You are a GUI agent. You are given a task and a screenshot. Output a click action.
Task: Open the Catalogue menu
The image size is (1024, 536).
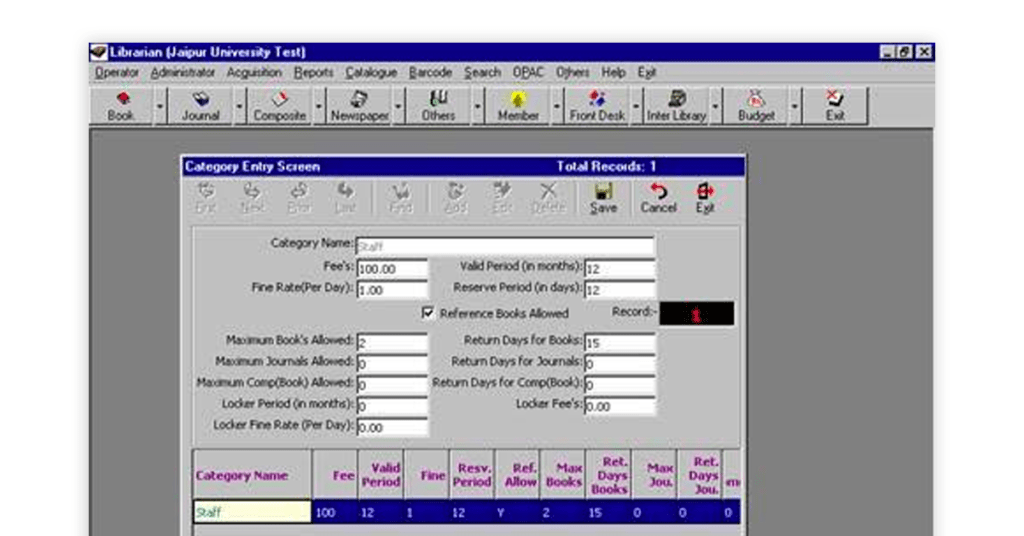(x=371, y=72)
